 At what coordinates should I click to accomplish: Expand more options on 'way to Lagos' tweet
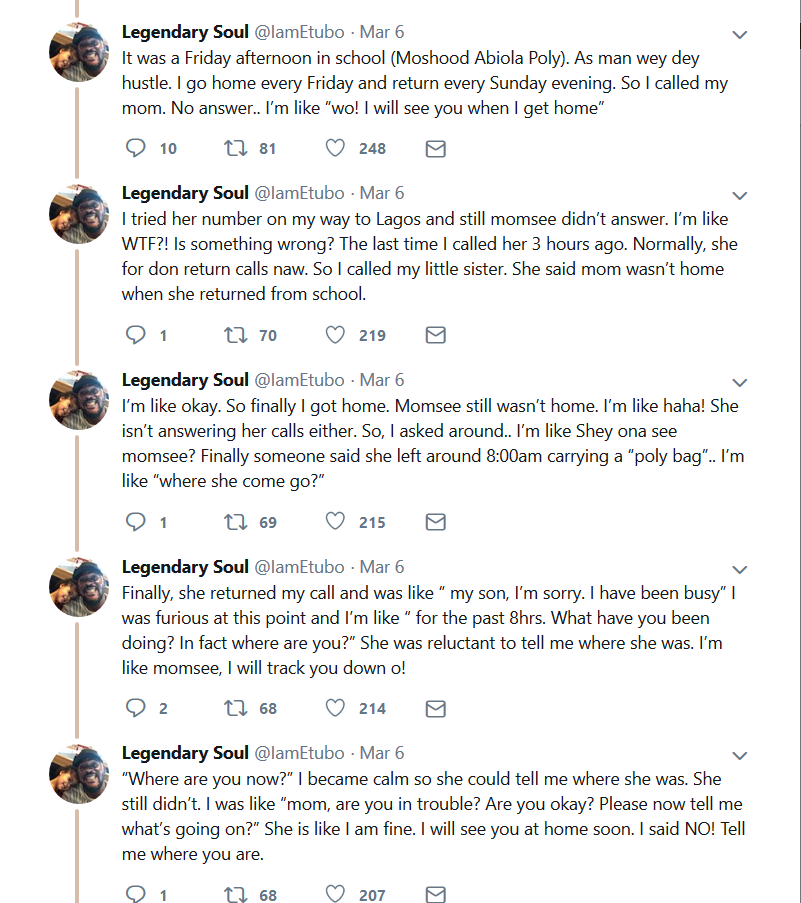pyautogui.click(x=739, y=196)
